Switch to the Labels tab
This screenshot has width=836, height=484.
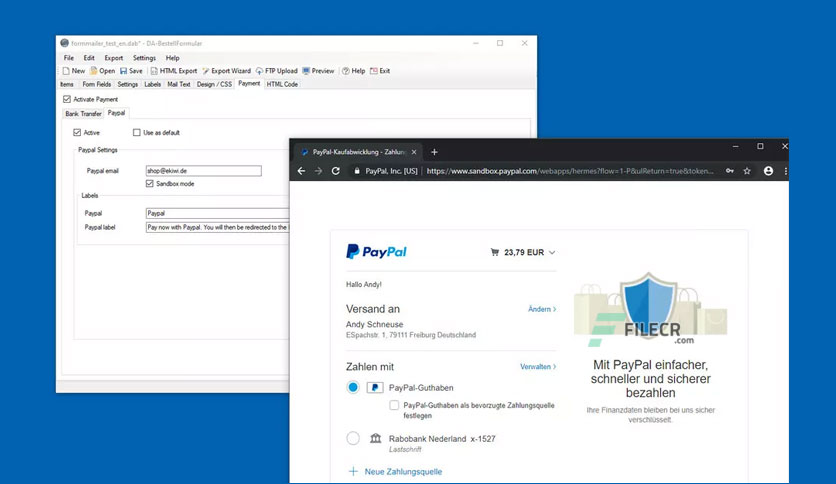152,84
